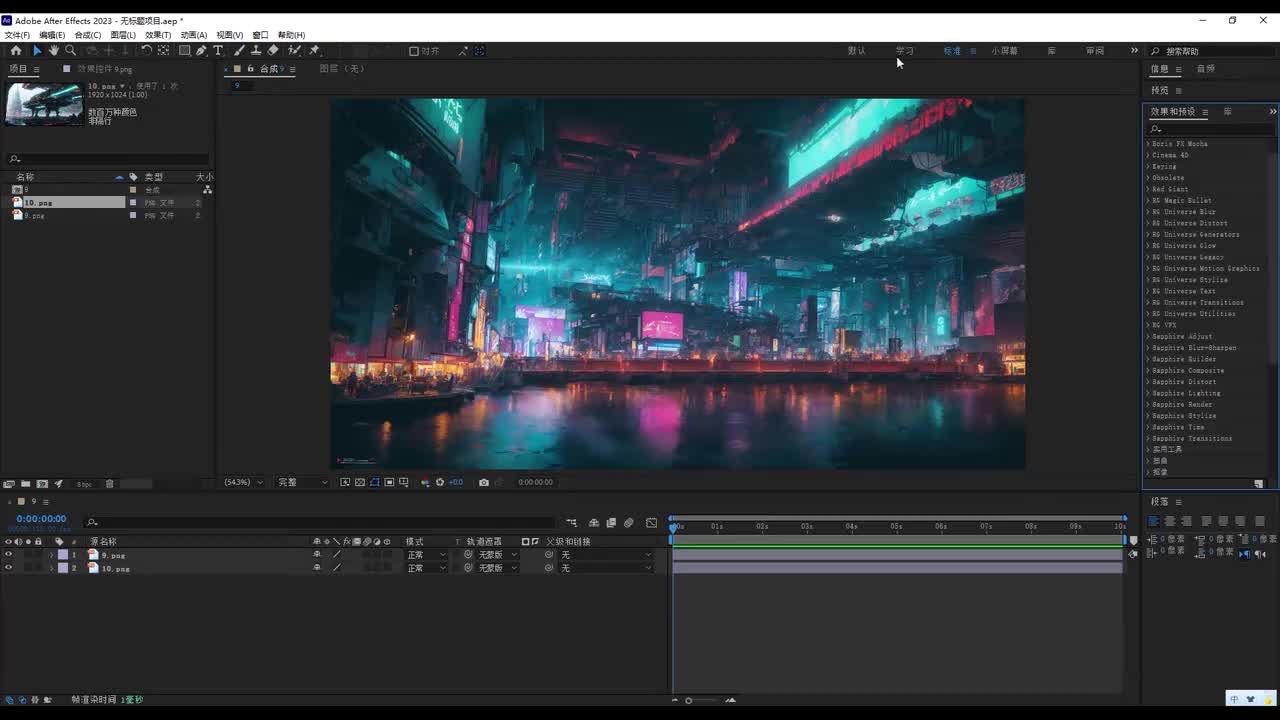Toggle the quality switch for 10.png layer
The image size is (1280, 720).
[337, 568]
